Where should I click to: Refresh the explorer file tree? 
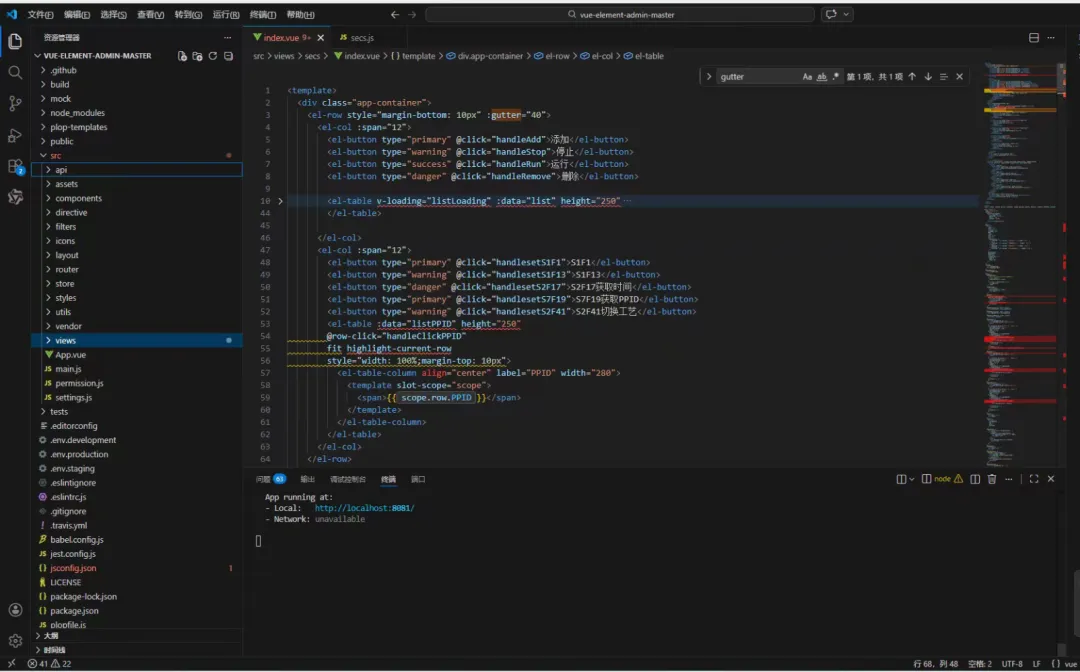[x=213, y=56]
